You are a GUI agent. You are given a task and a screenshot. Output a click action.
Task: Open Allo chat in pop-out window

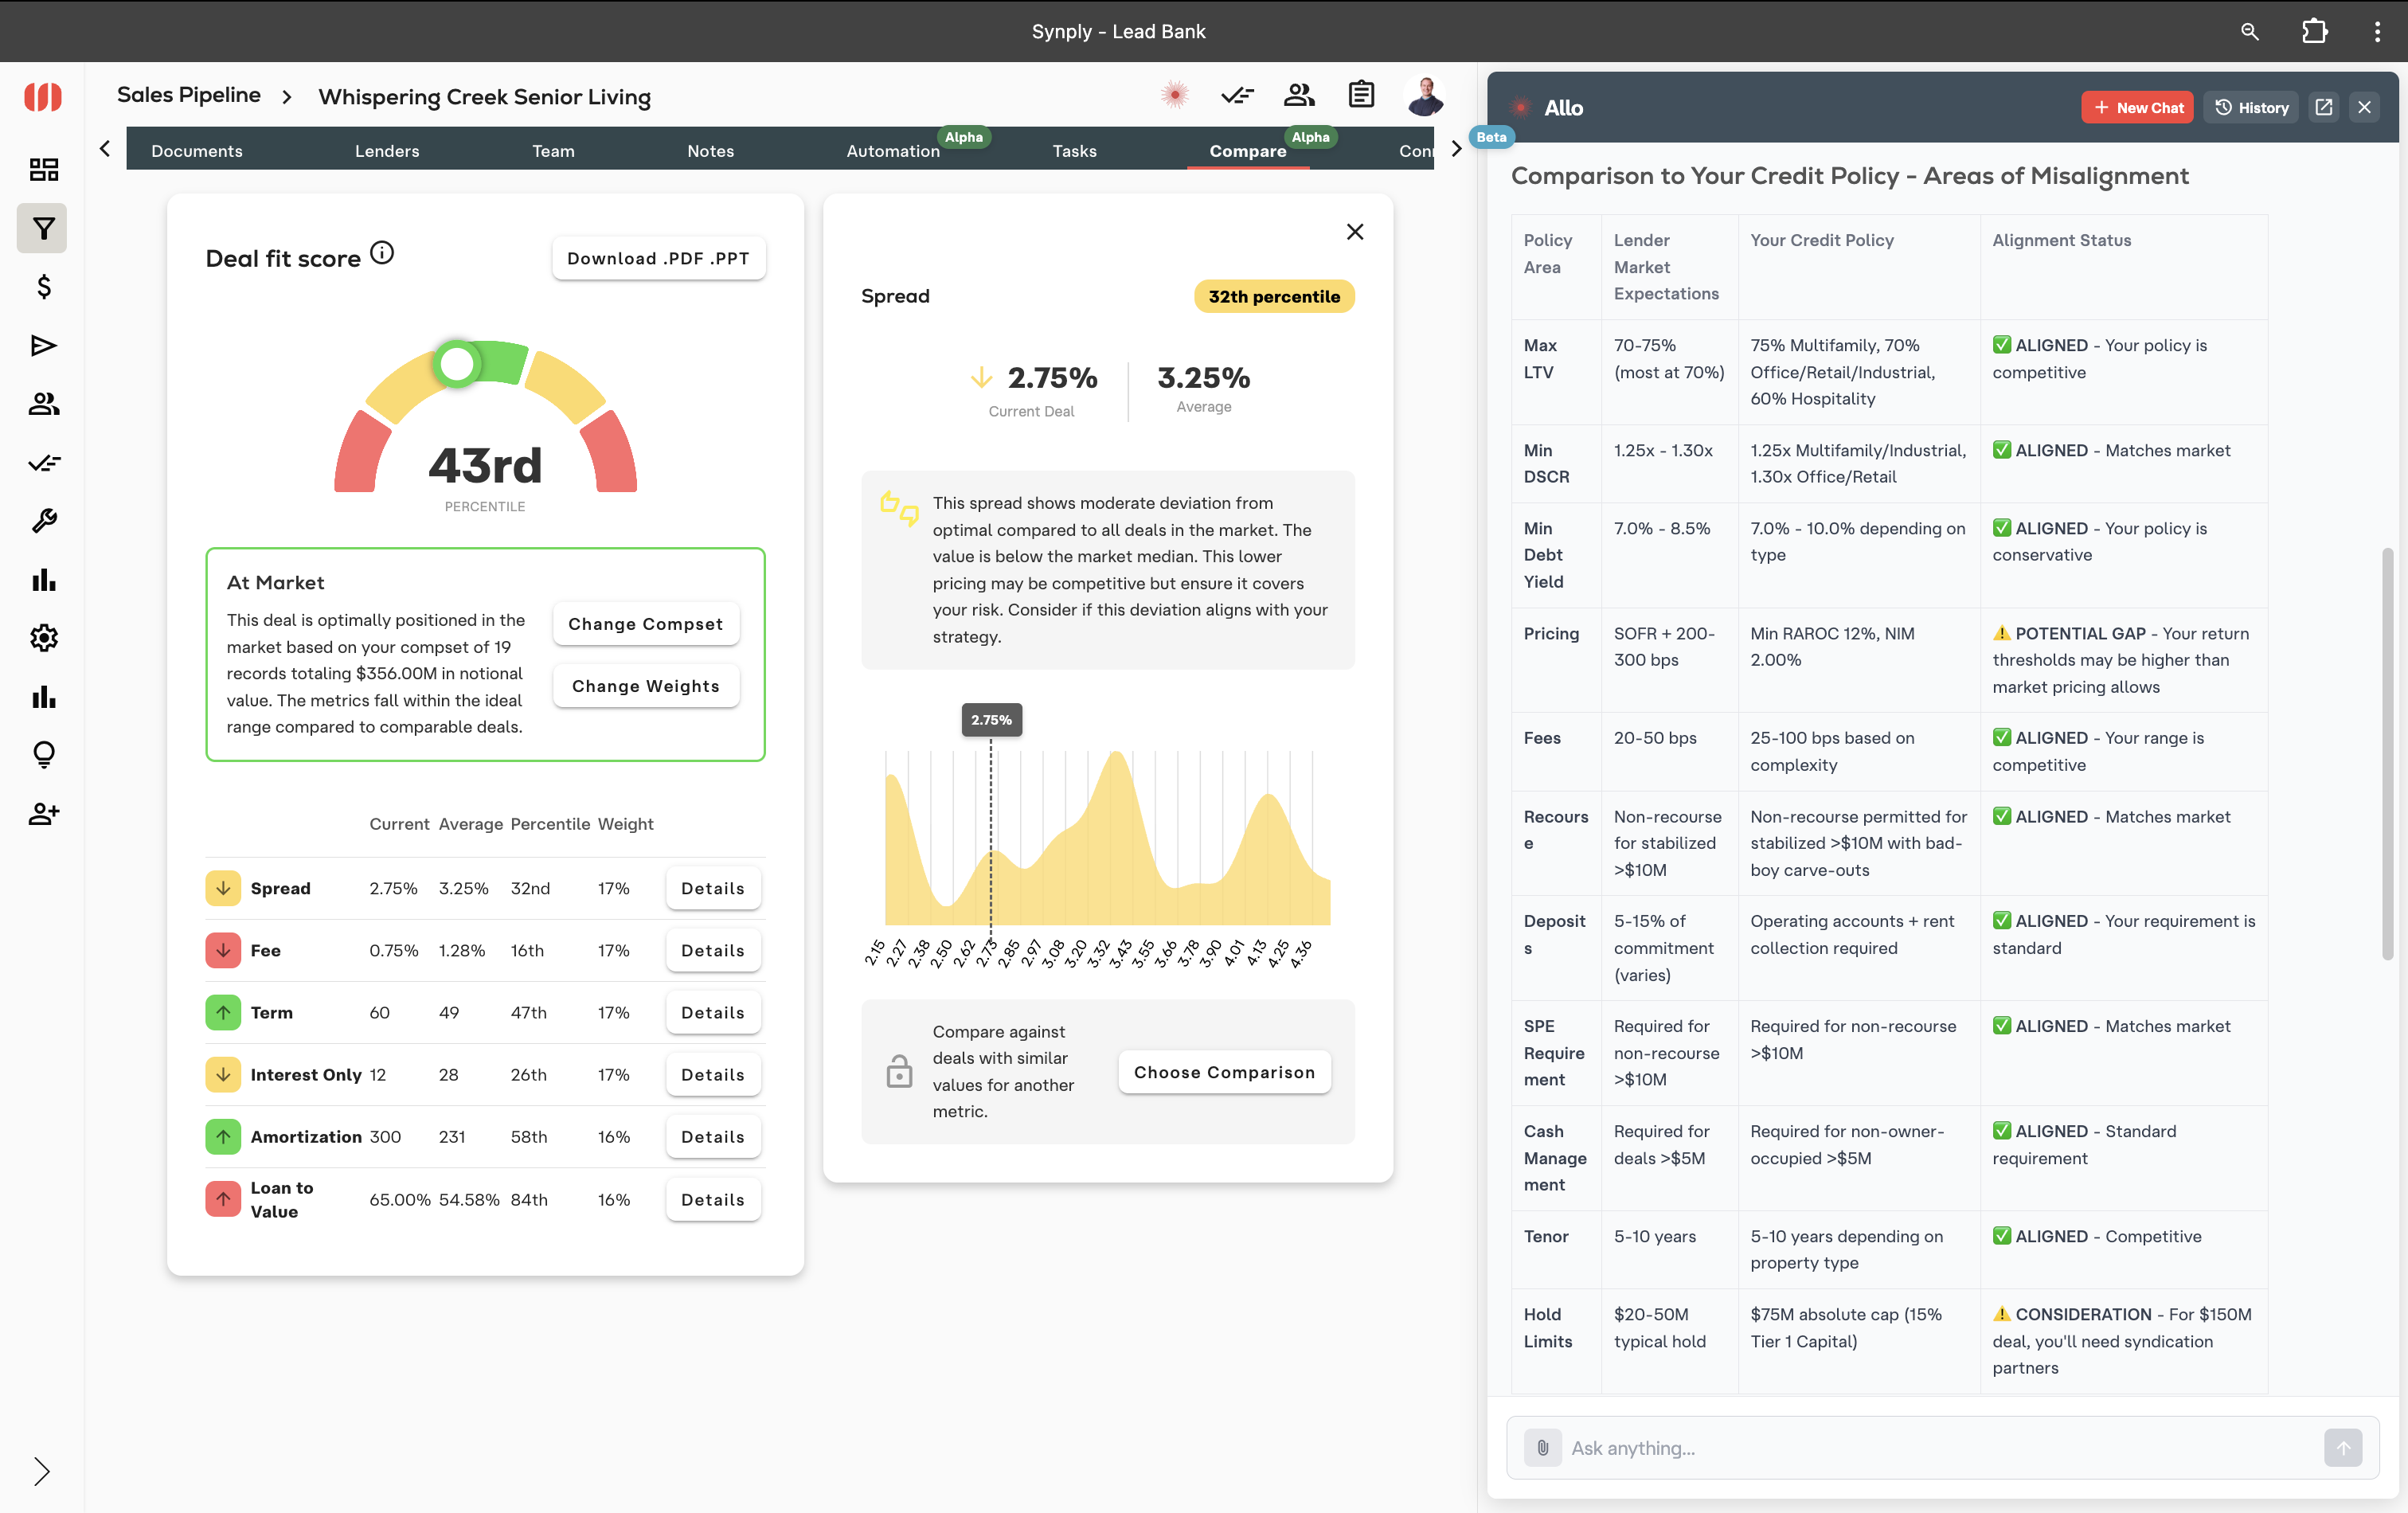(x=2323, y=107)
